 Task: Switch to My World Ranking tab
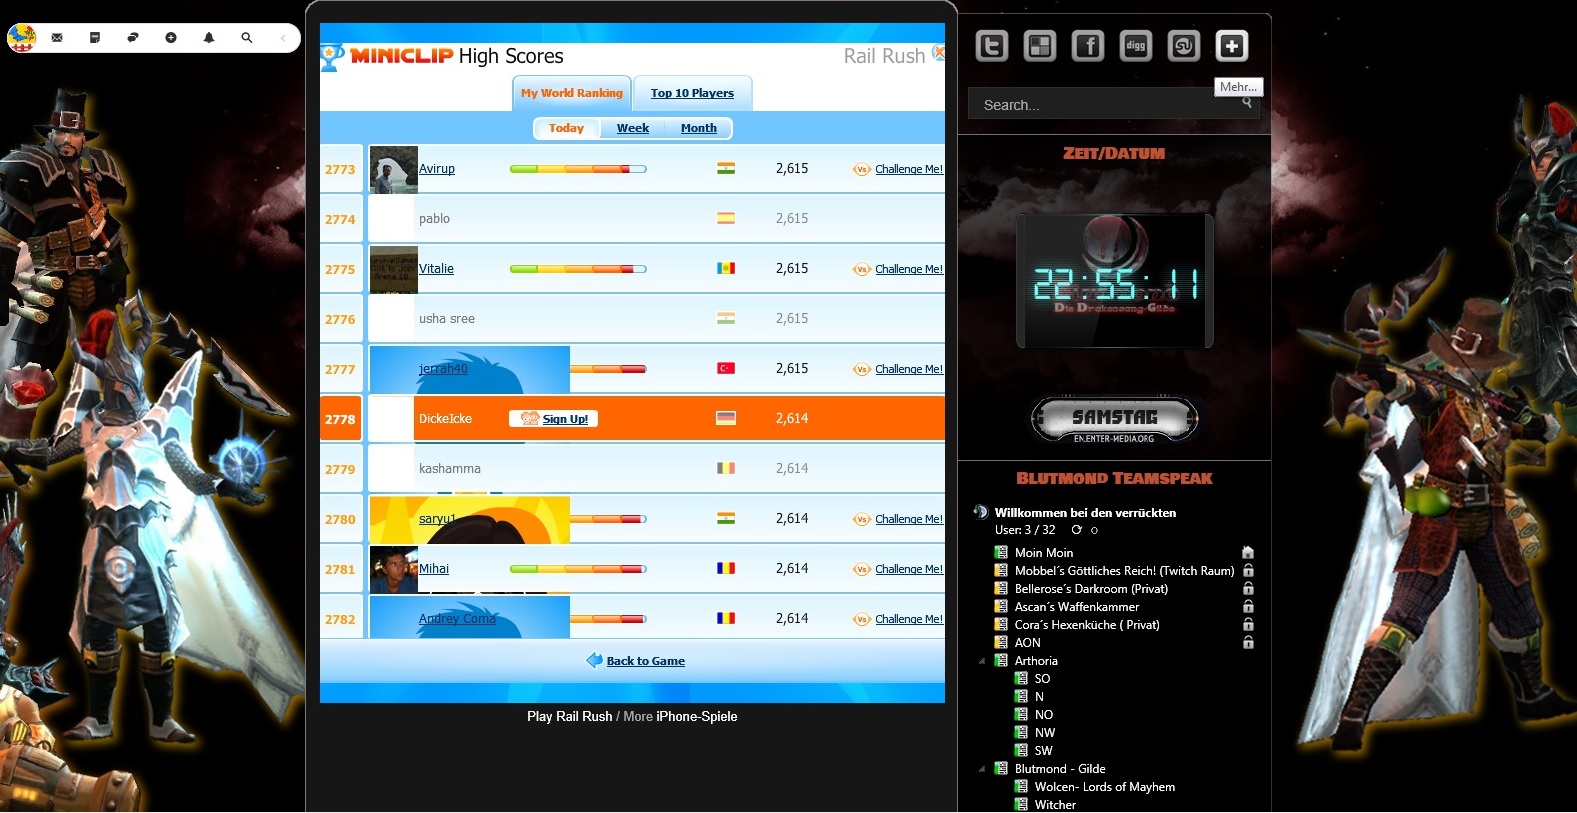[571, 93]
